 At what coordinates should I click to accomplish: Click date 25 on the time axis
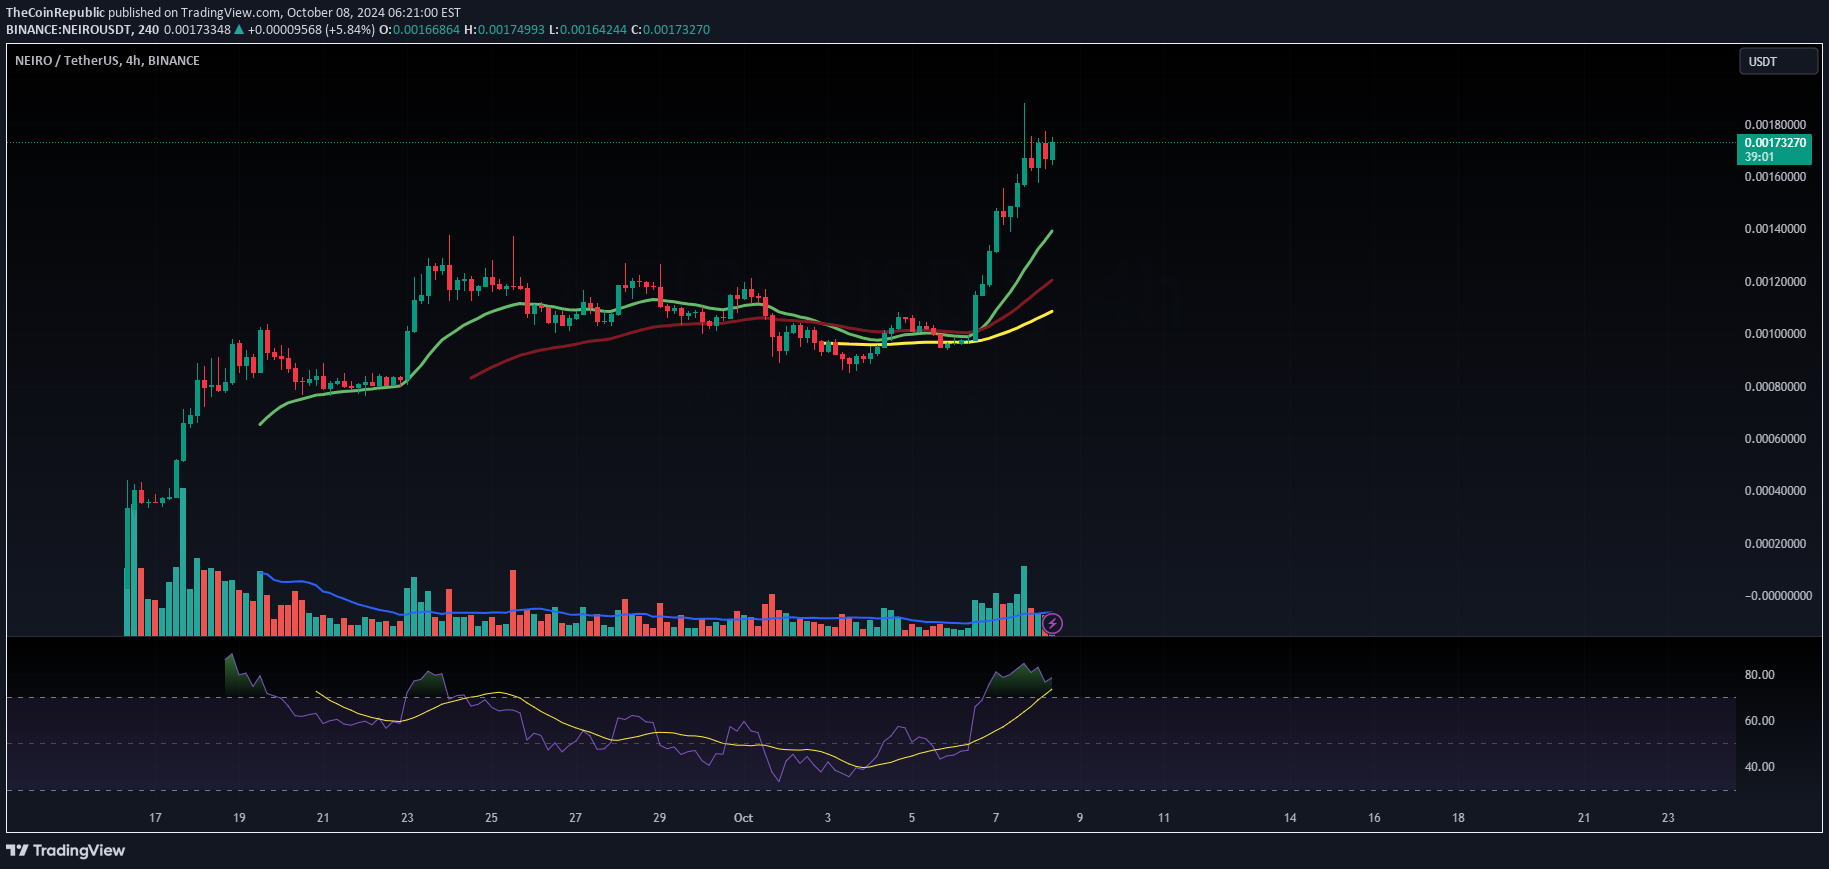pyautogui.click(x=491, y=818)
